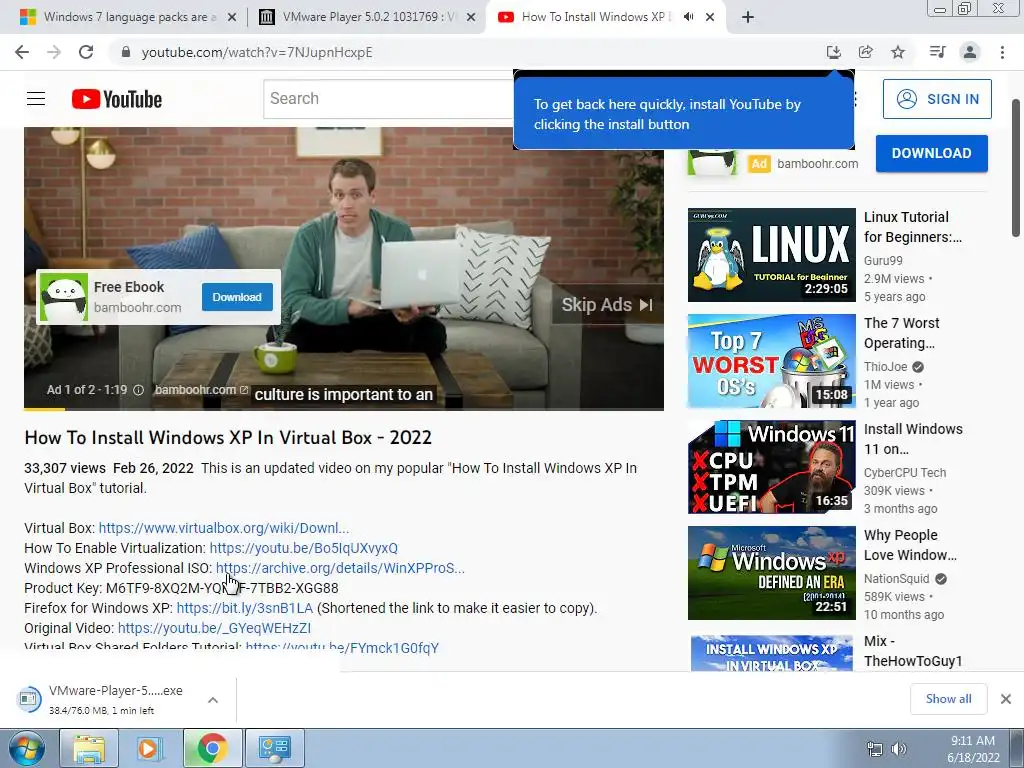The width and height of the screenshot is (1024, 768).
Task: Open Windows Explorer from taskbar
Action: click(x=89, y=748)
